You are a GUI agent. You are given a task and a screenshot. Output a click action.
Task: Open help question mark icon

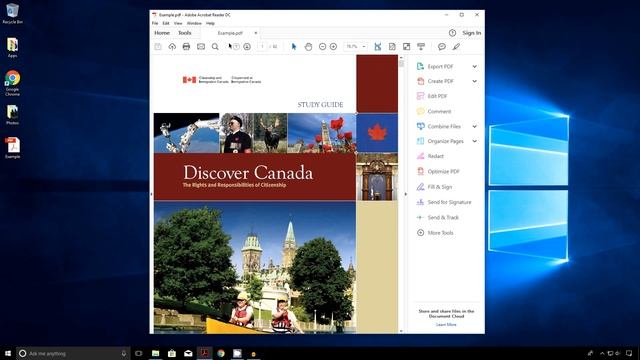(452, 33)
